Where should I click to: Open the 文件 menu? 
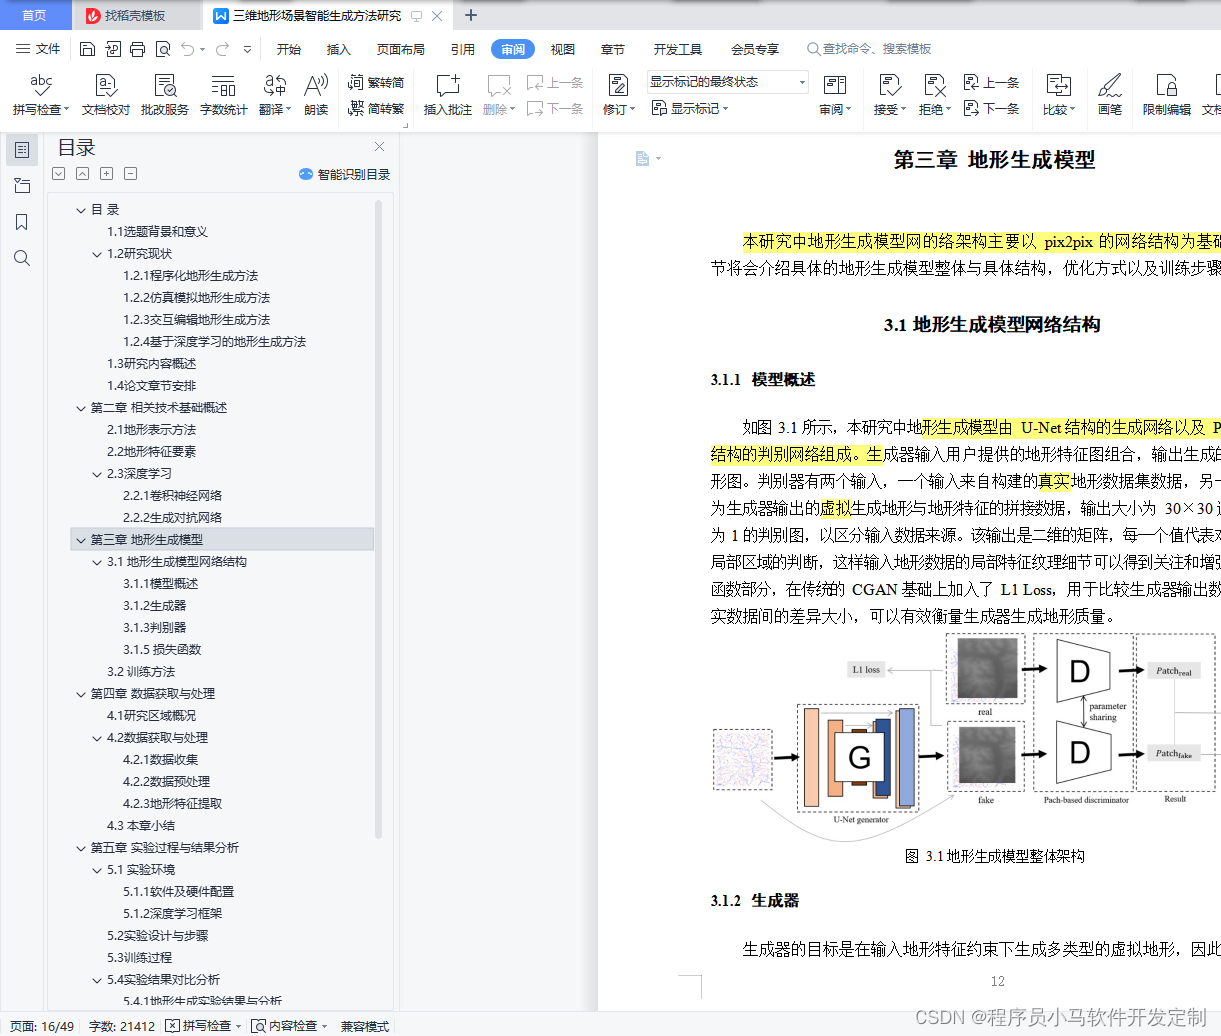click(x=39, y=49)
